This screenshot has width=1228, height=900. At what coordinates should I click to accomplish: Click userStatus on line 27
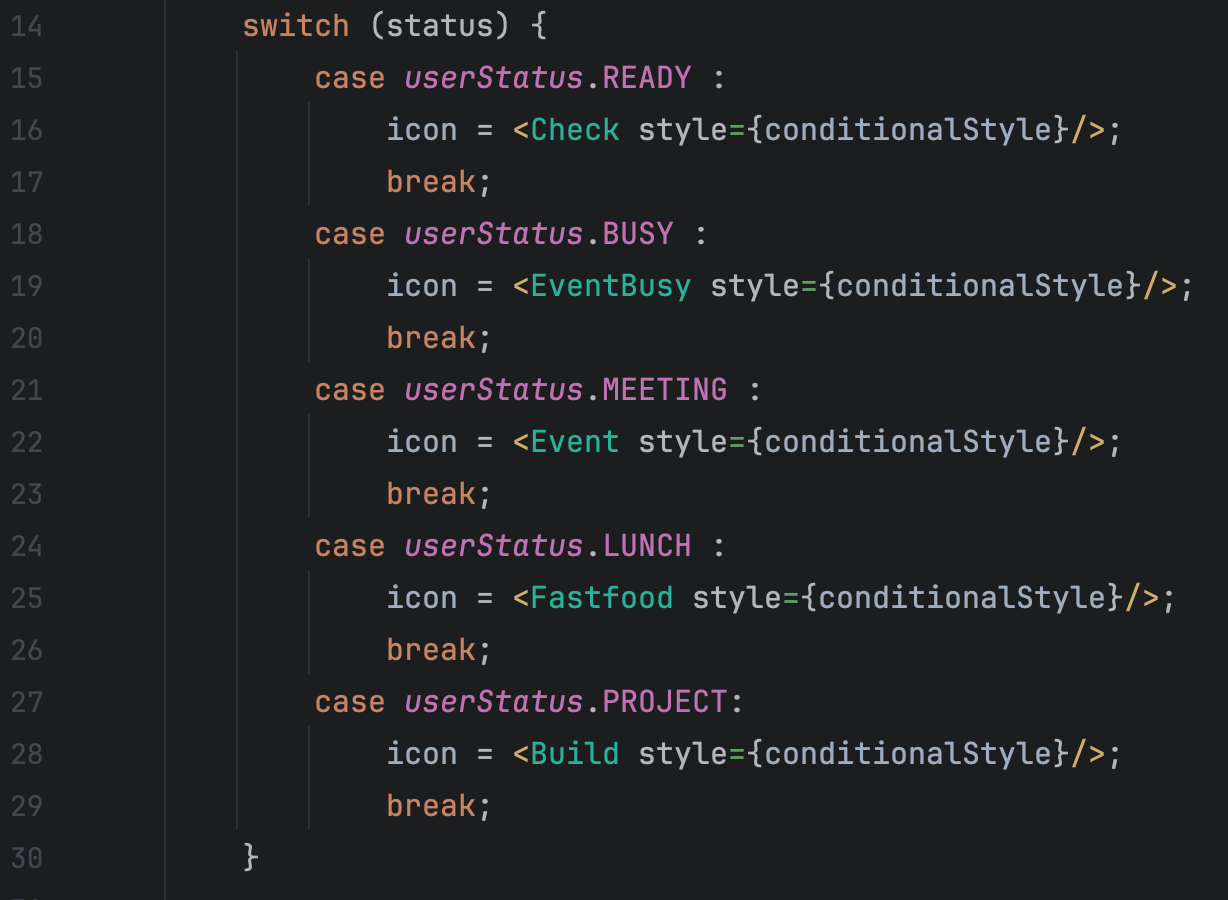[x=494, y=701]
